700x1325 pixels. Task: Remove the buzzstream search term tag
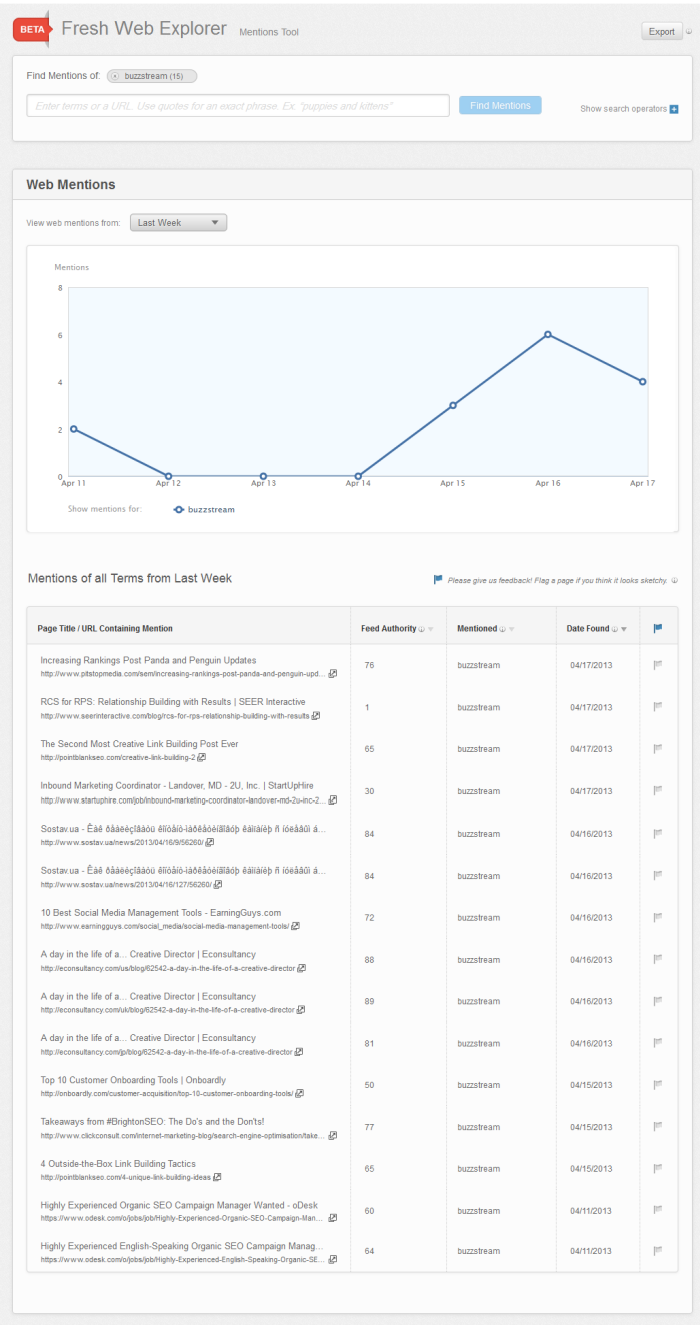116,76
